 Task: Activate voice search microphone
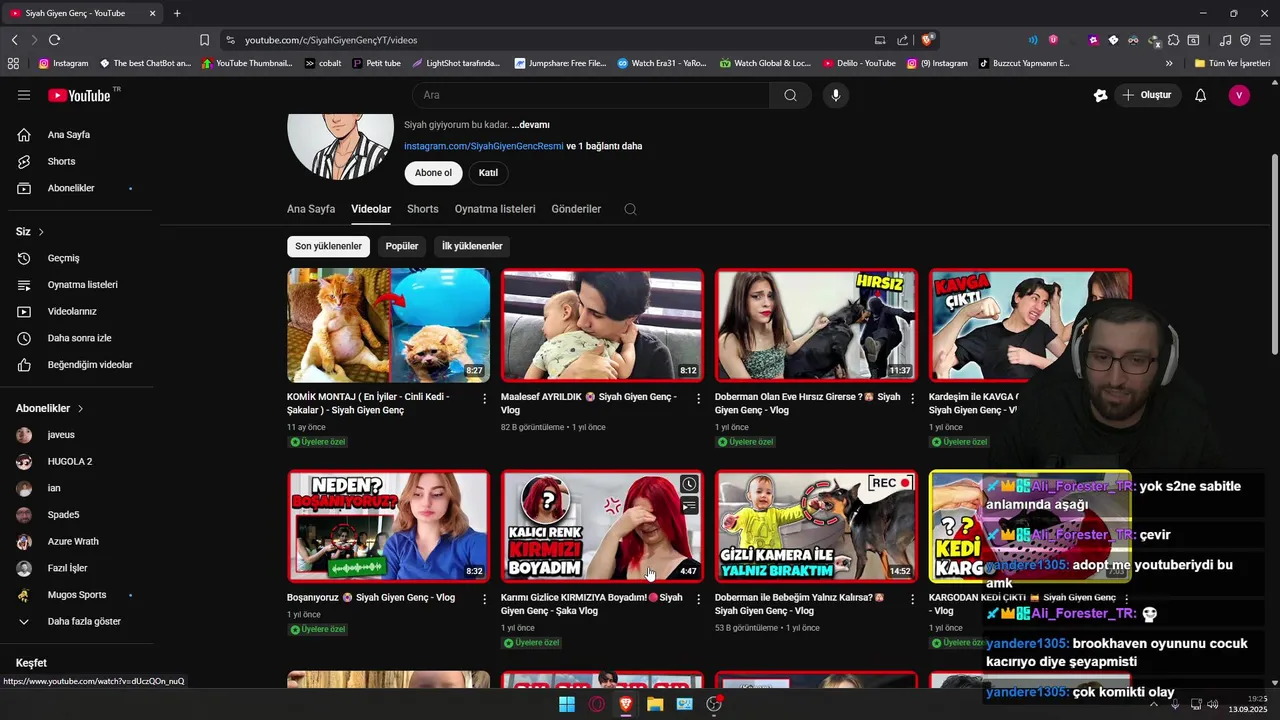click(836, 95)
